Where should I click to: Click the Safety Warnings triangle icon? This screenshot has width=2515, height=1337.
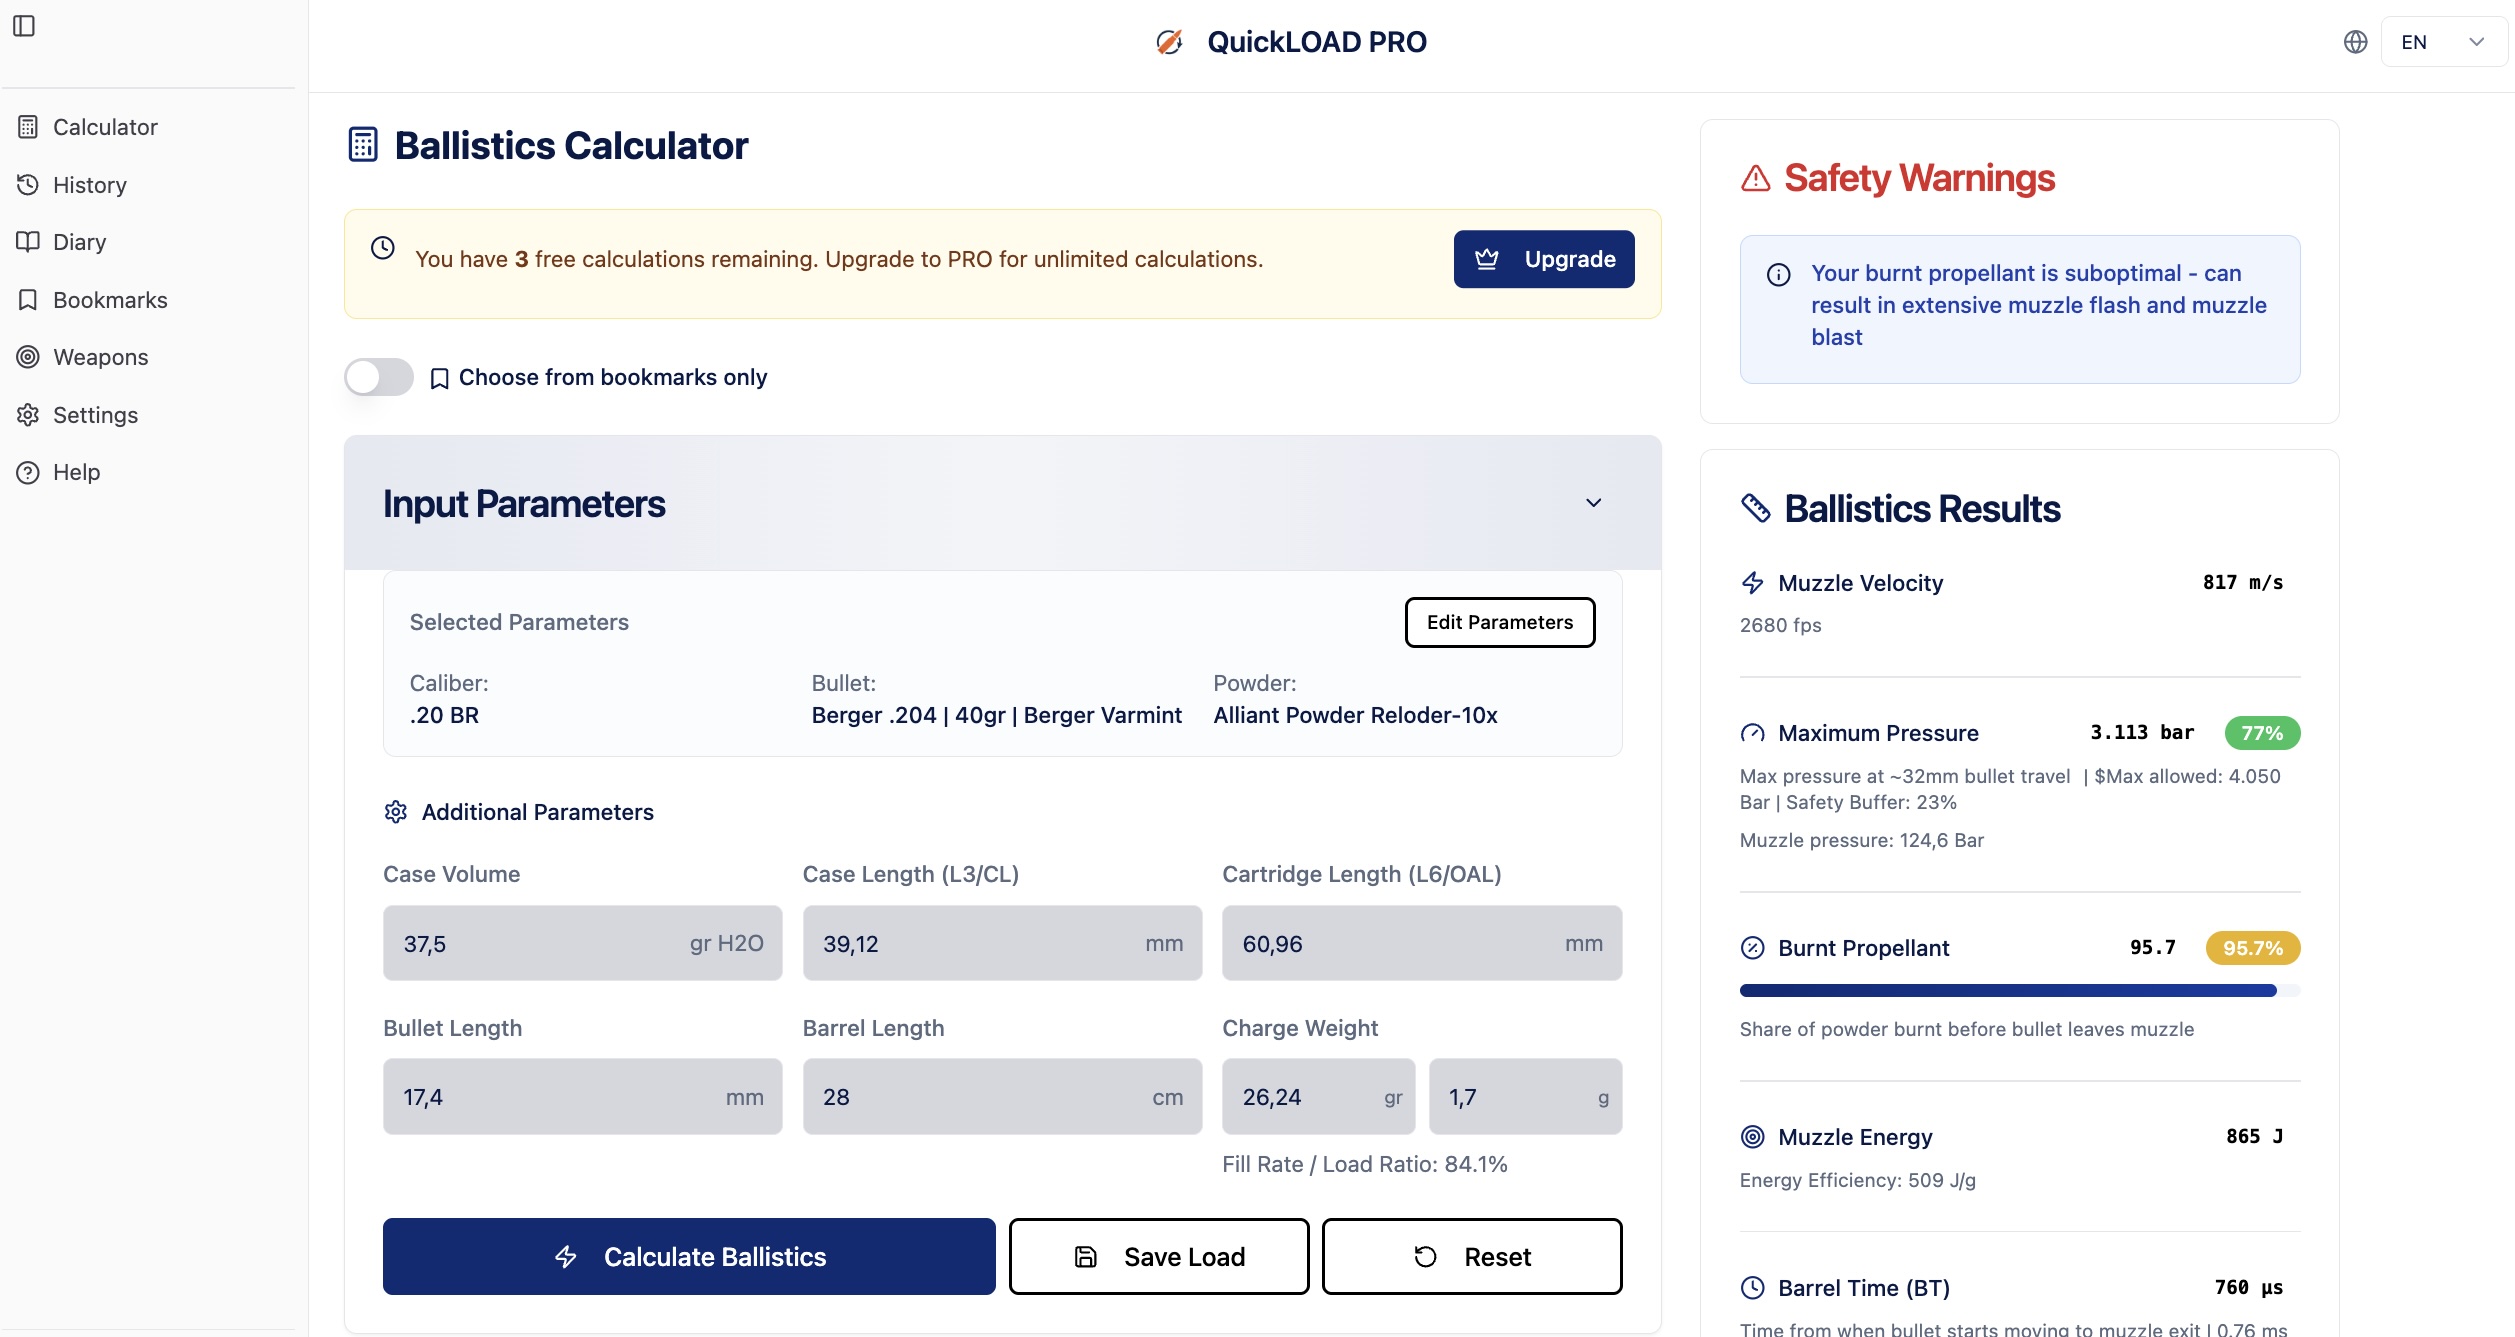pos(1755,179)
